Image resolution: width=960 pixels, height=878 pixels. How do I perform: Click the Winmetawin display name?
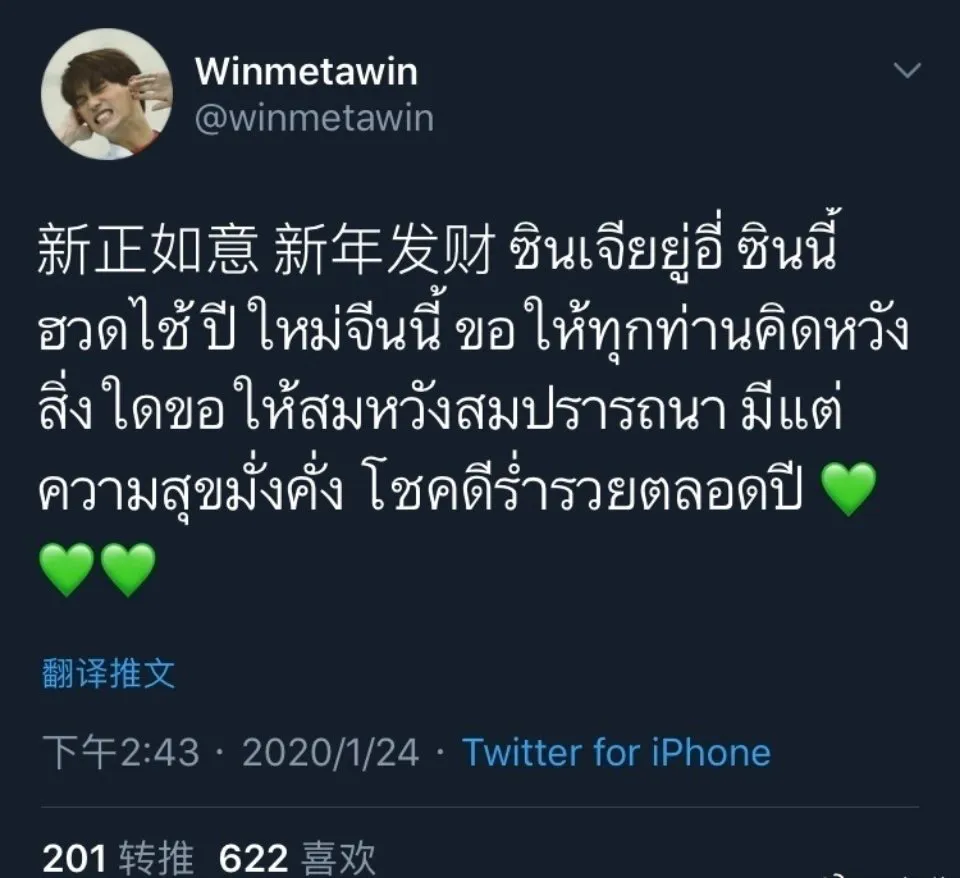click(x=306, y=72)
